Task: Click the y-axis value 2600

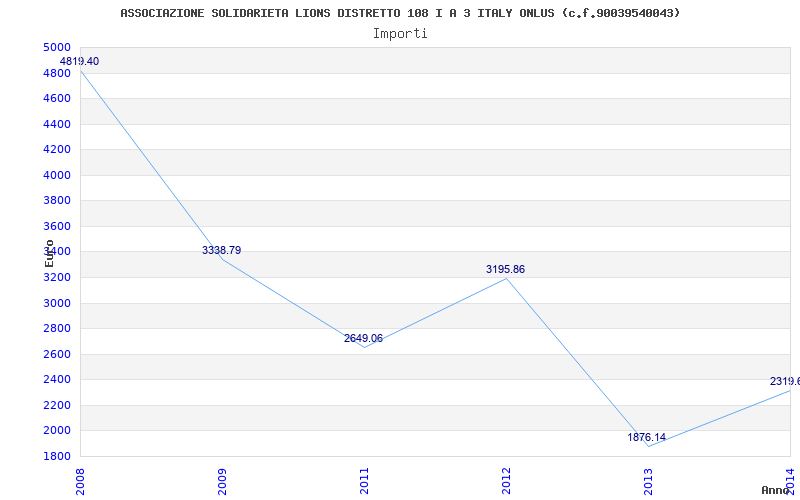Action: (x=57, y=354)
